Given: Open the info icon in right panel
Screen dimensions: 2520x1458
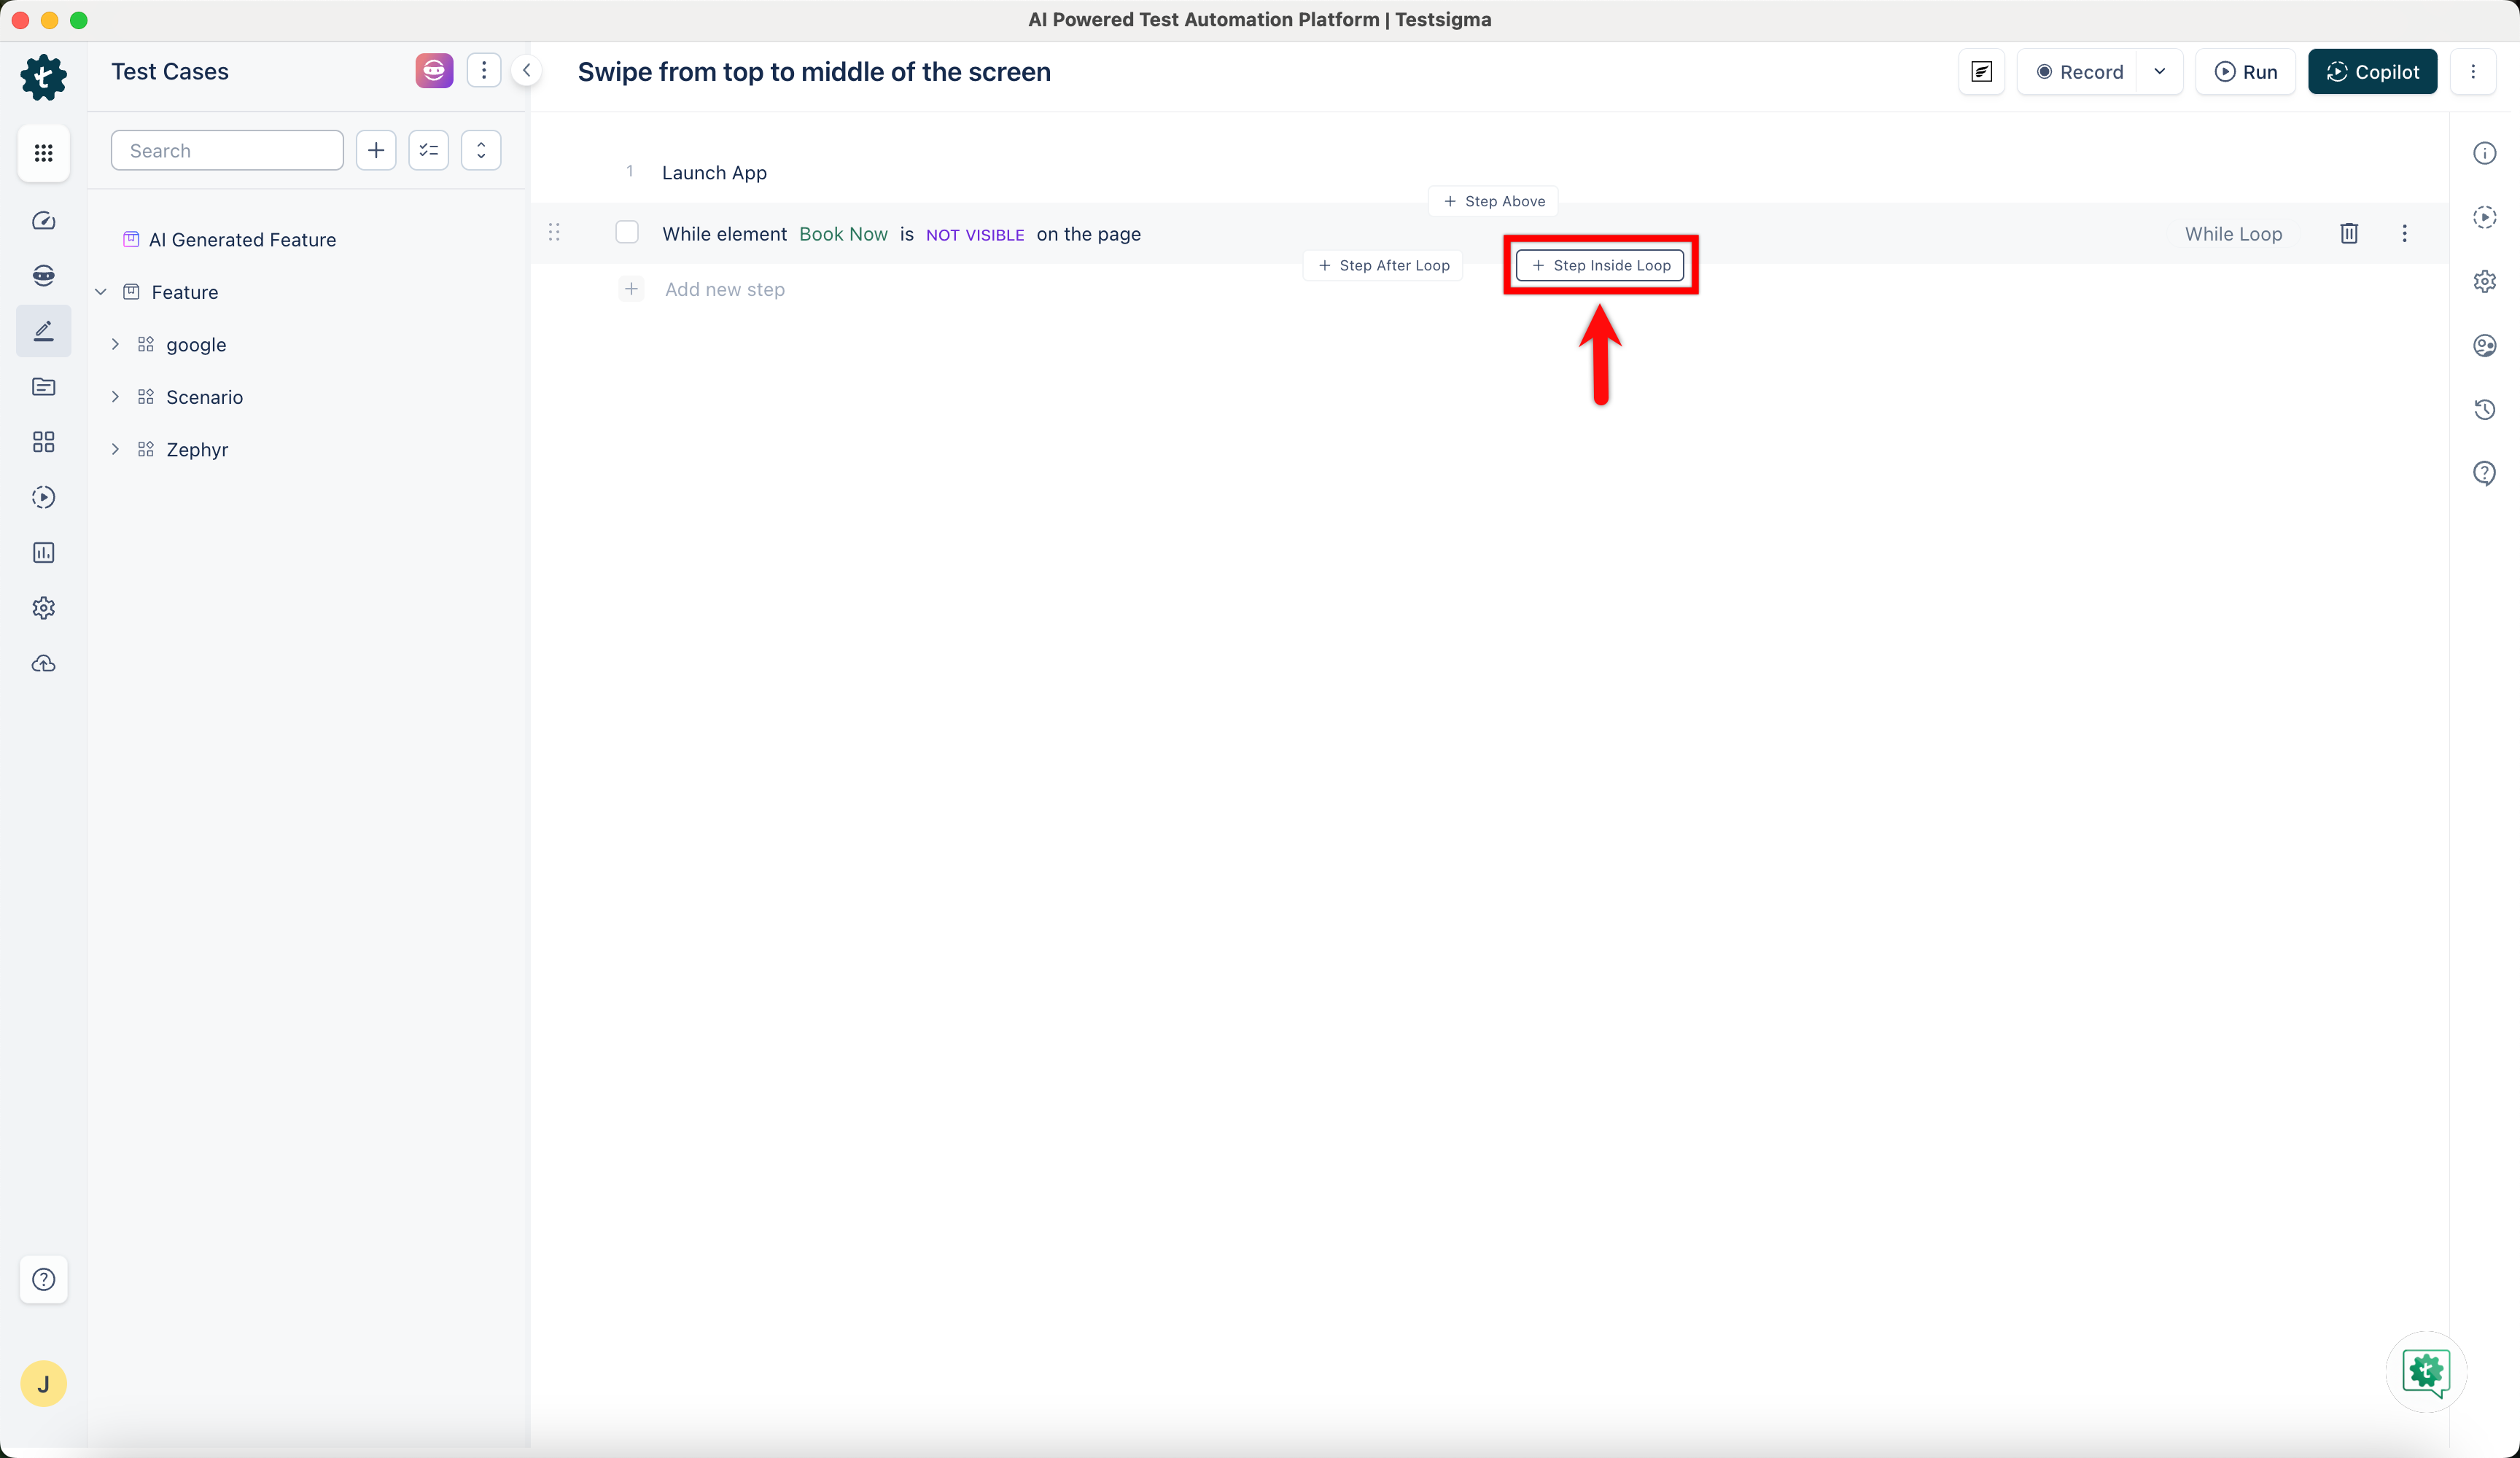Looking at the screenshot, I should (x=2484, y=153).
